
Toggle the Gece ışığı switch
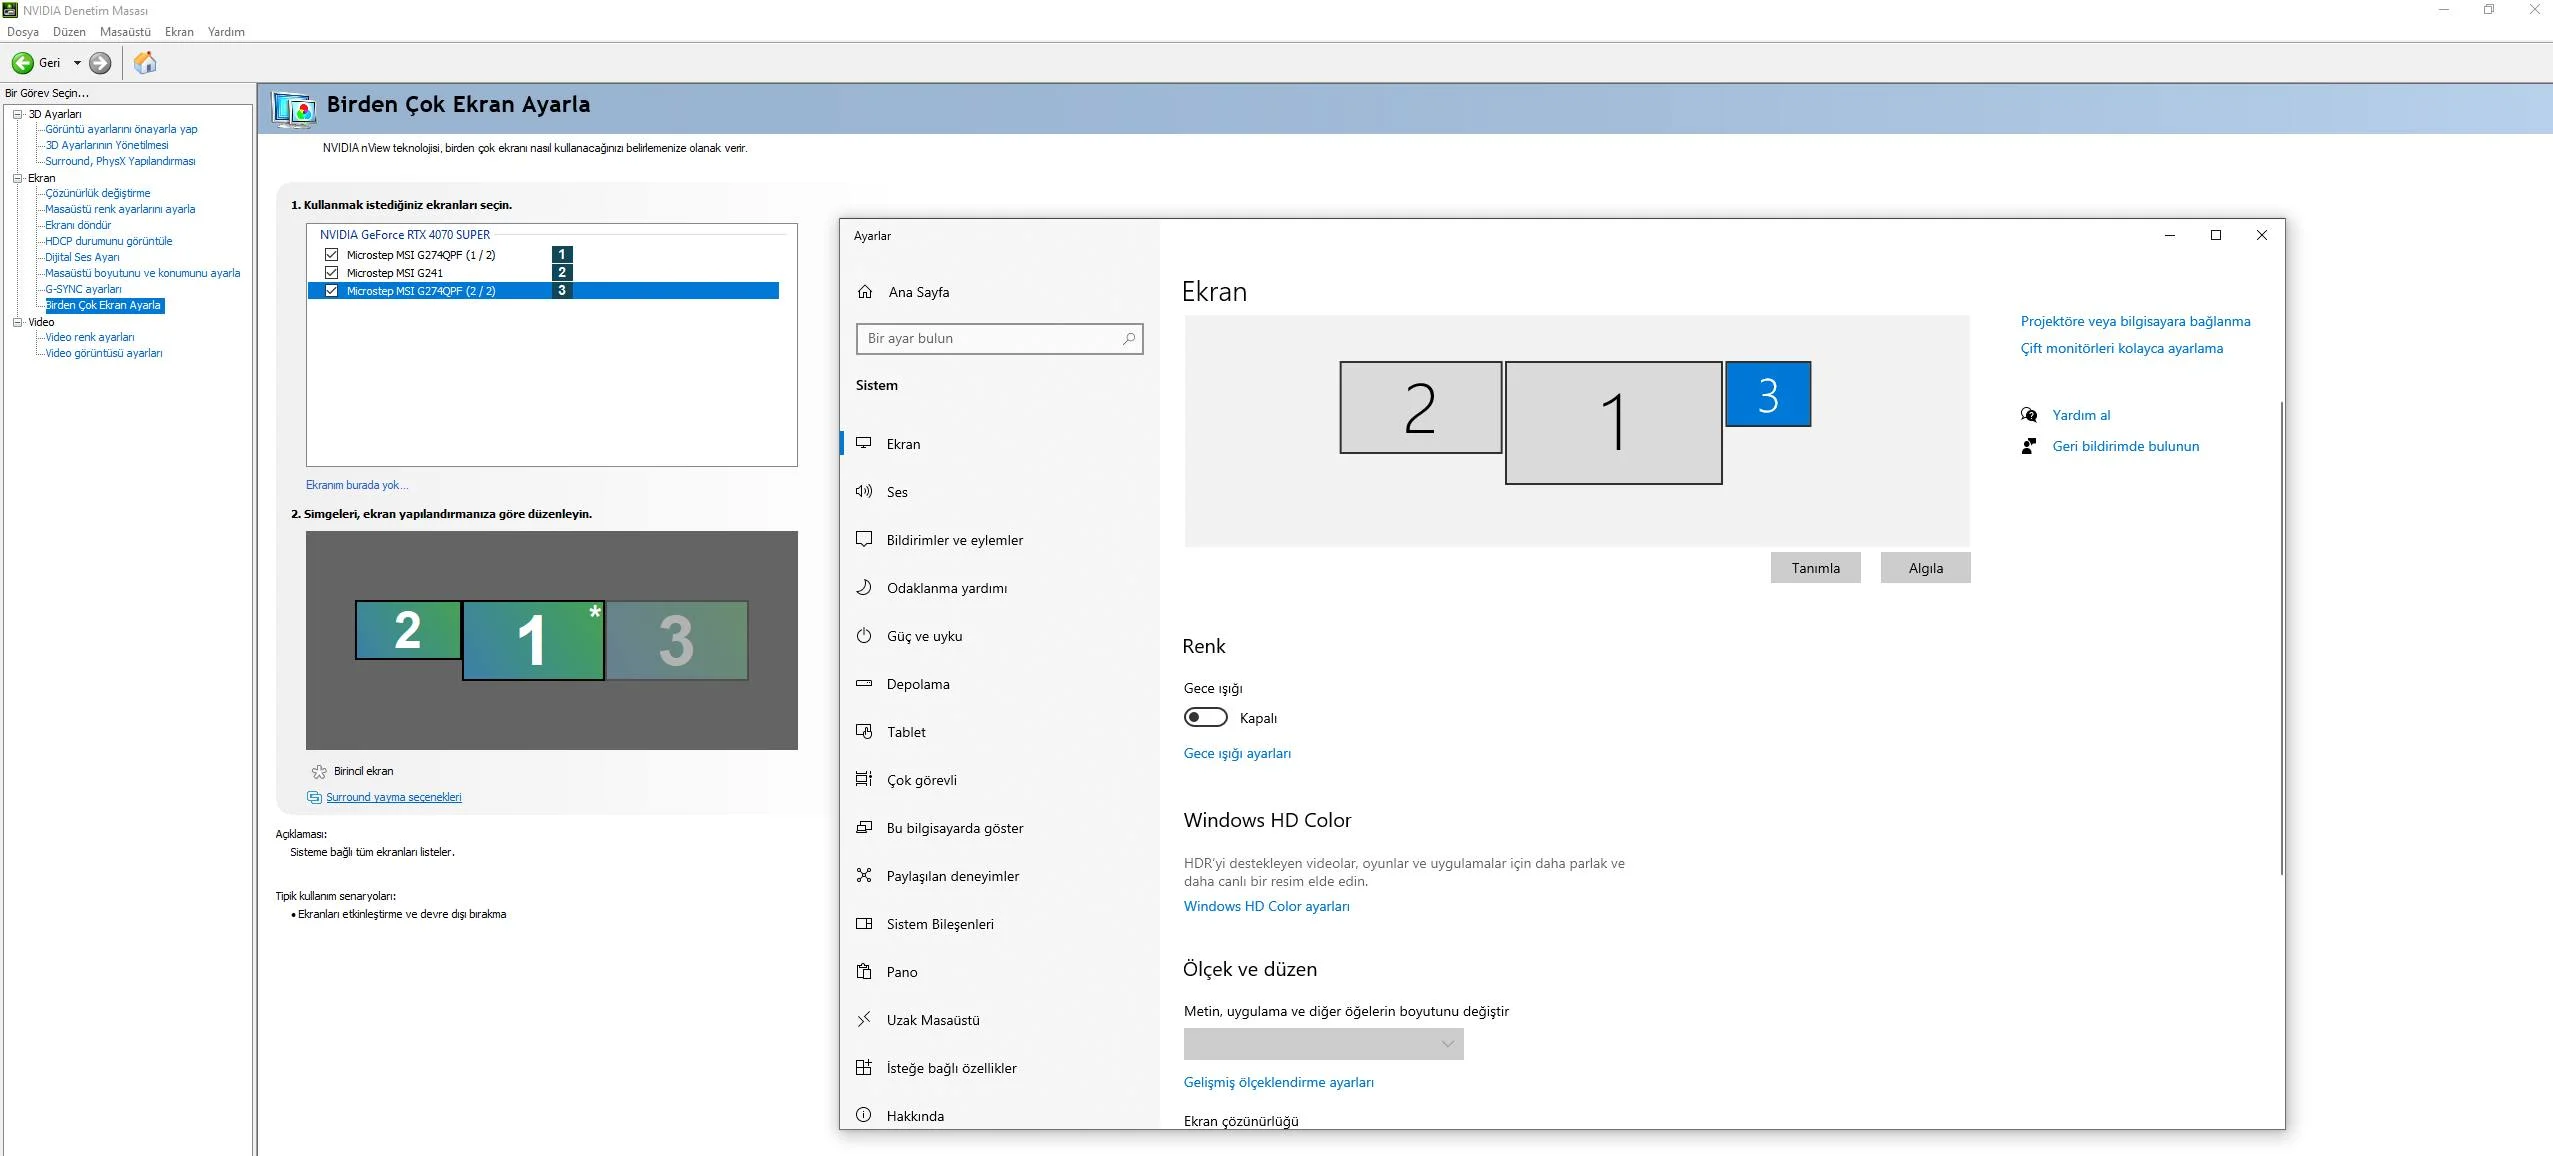tap(1205, 717)
